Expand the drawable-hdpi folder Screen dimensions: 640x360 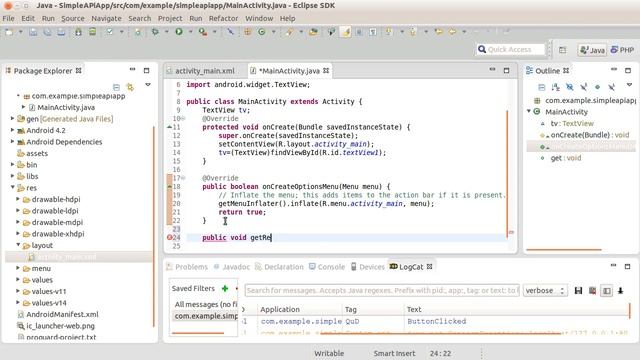[x=18, y=199]
